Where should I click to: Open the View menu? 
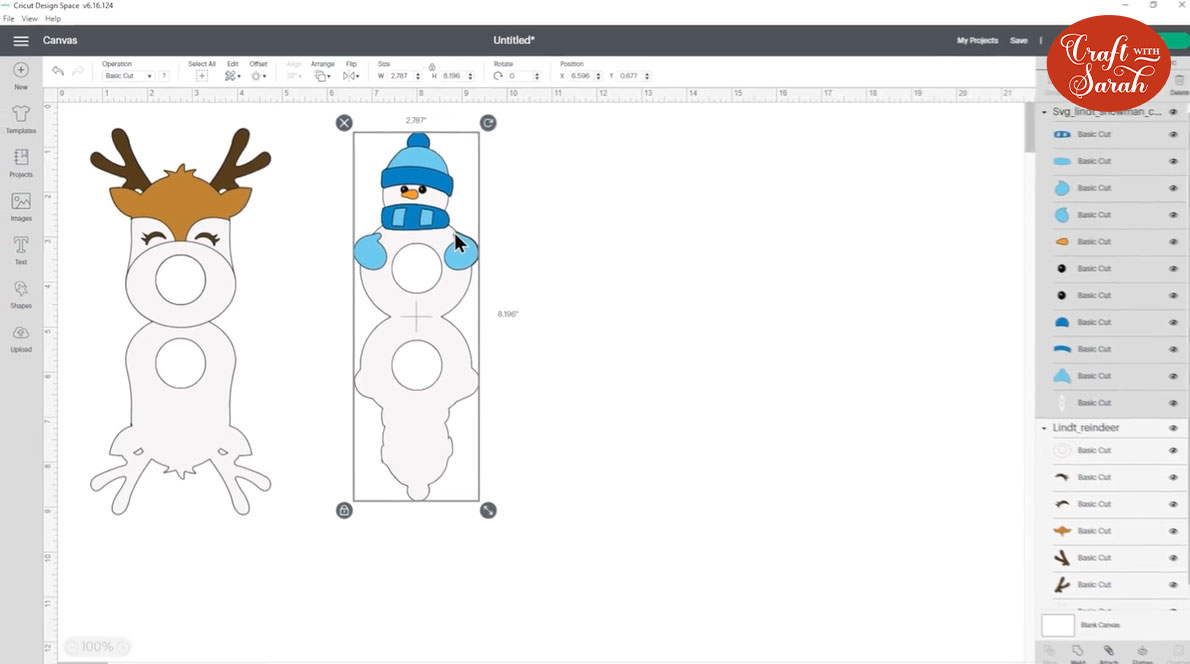[29, 18]
